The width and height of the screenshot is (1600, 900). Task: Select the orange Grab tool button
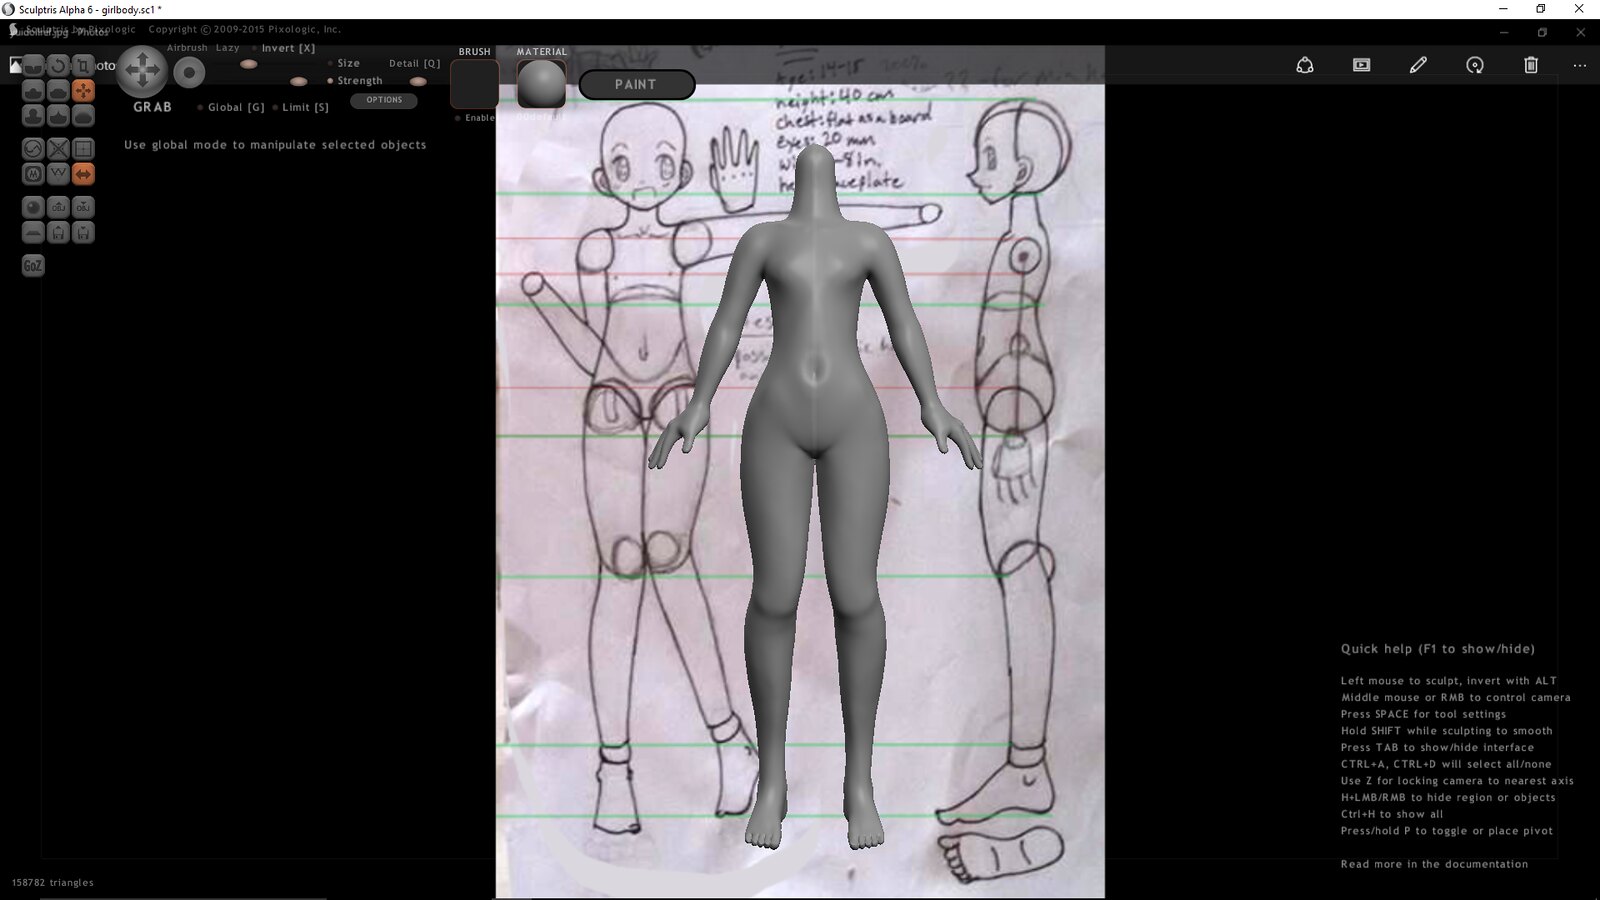tap(83, 91)
